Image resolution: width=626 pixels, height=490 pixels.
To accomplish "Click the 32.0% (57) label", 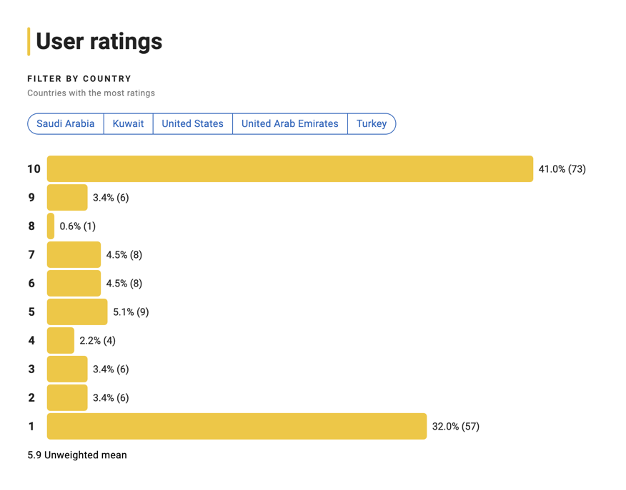I will pos(456,427).
